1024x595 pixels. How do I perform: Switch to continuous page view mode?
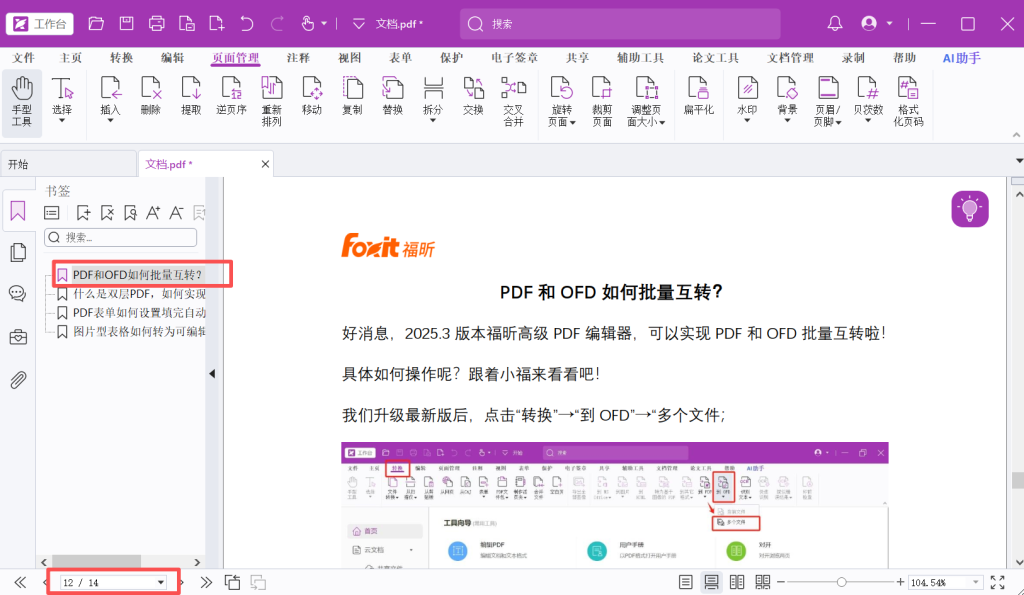click(x=711, y=582)
